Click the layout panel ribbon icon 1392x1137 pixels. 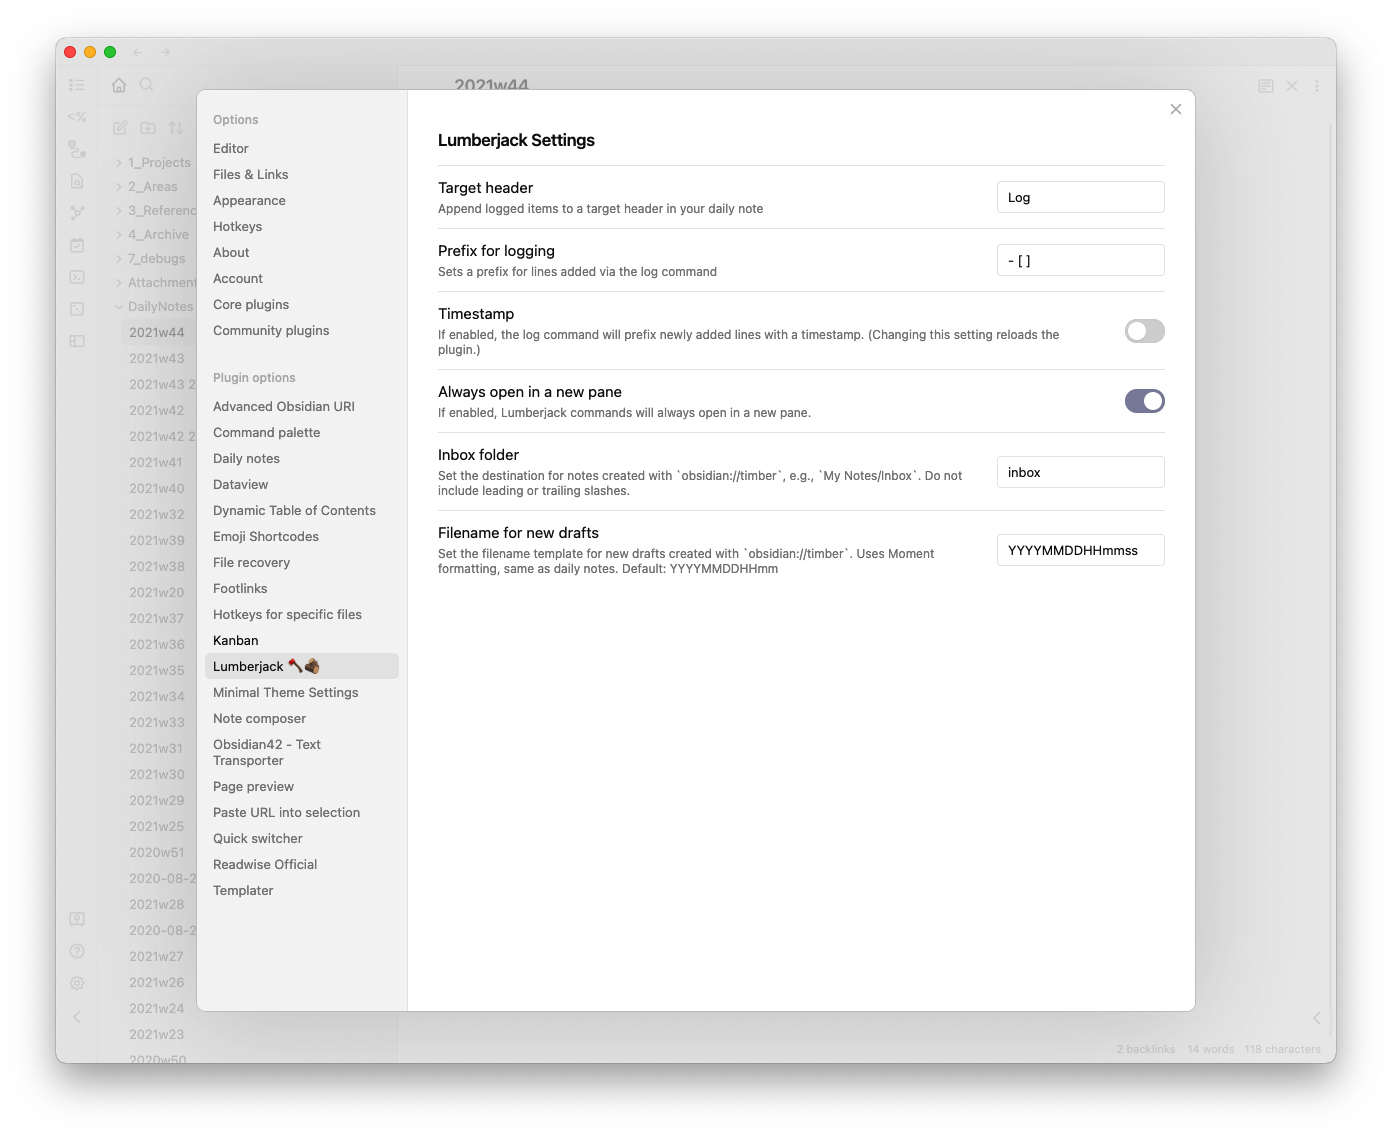click(77, 341)
